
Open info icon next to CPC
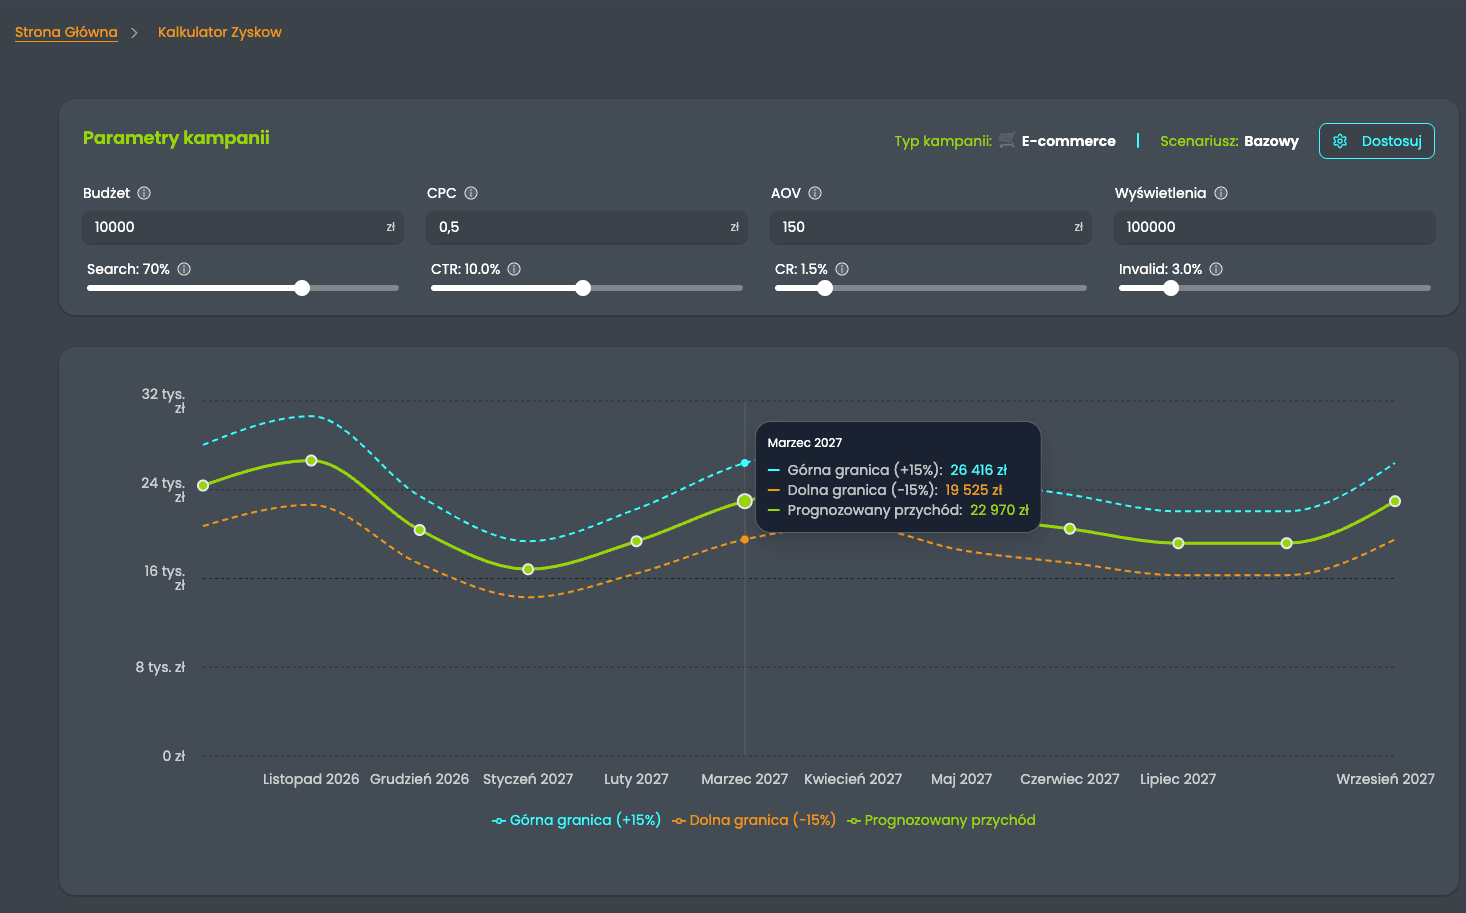[471, 193]
